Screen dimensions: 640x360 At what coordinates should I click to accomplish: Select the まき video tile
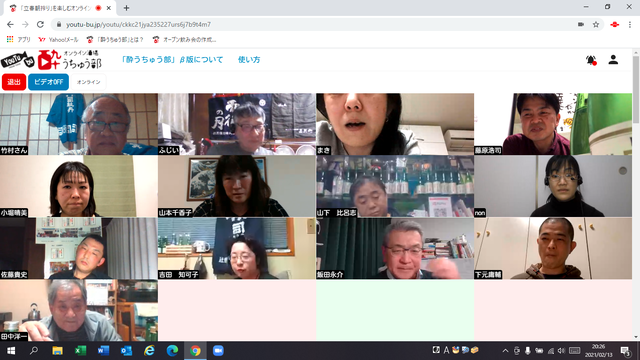coord(395,124)
